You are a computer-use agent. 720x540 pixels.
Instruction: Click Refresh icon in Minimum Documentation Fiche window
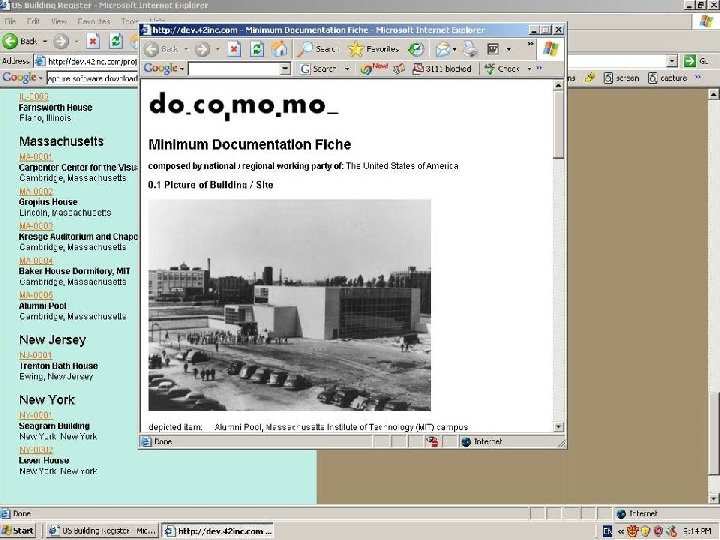(x=257, y=48)
